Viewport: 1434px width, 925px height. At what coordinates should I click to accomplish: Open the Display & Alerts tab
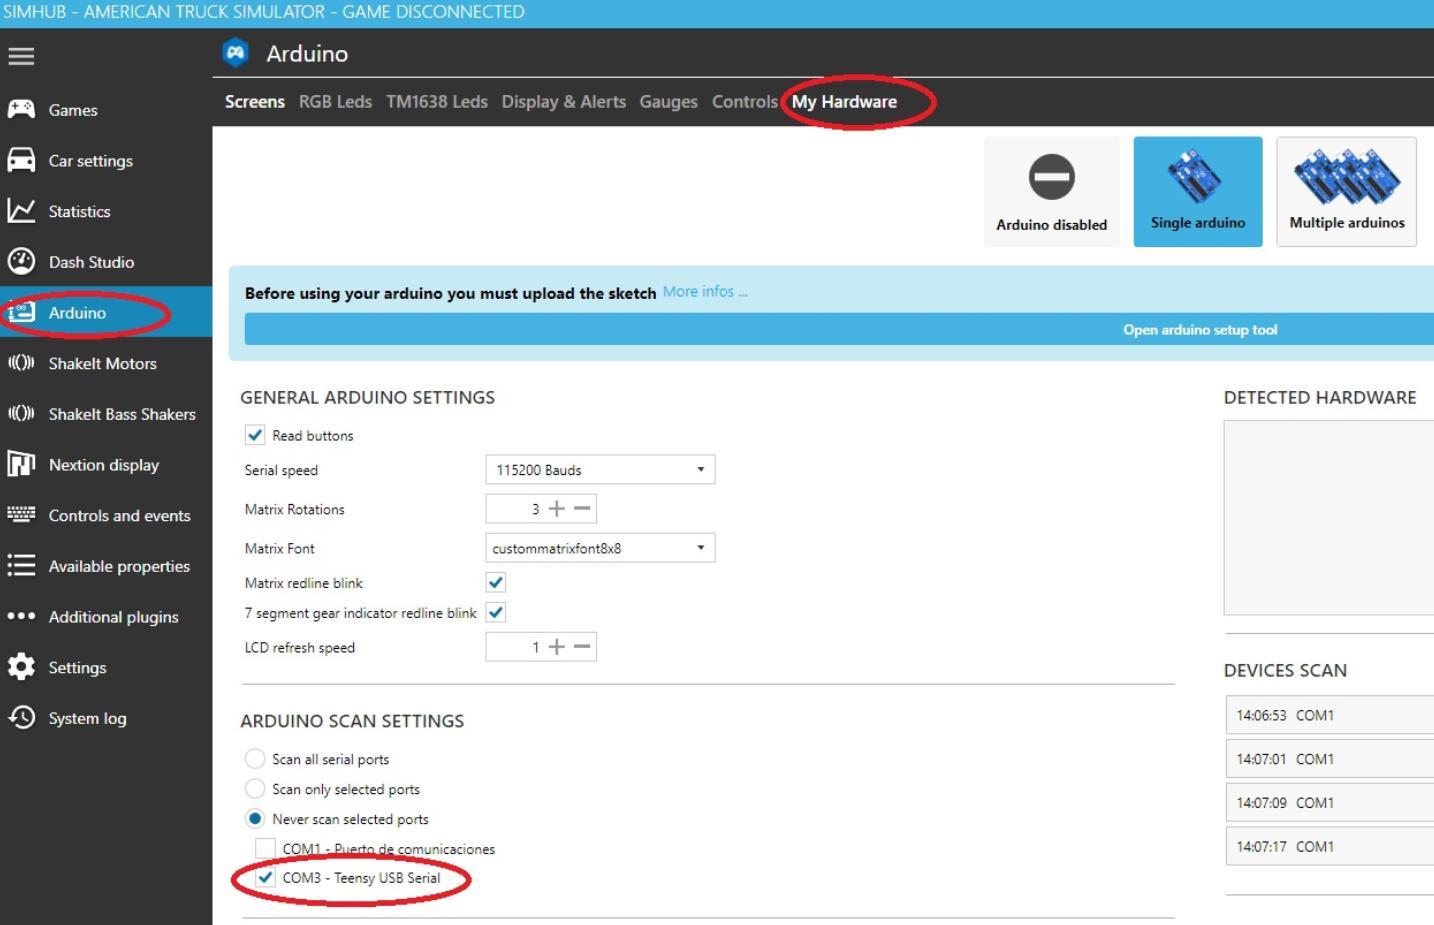pos(564,102)
